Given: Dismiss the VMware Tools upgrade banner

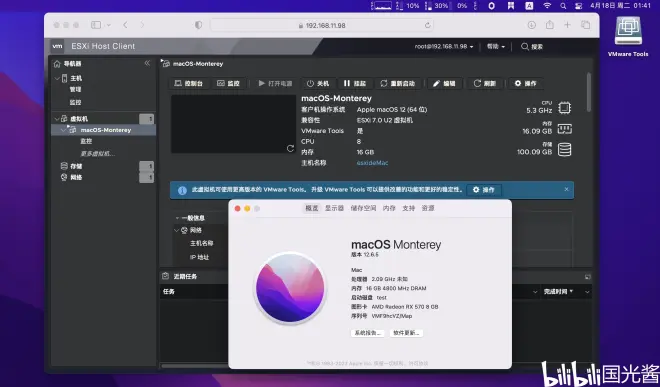Looking at the screenshot, I should [566, 189].
